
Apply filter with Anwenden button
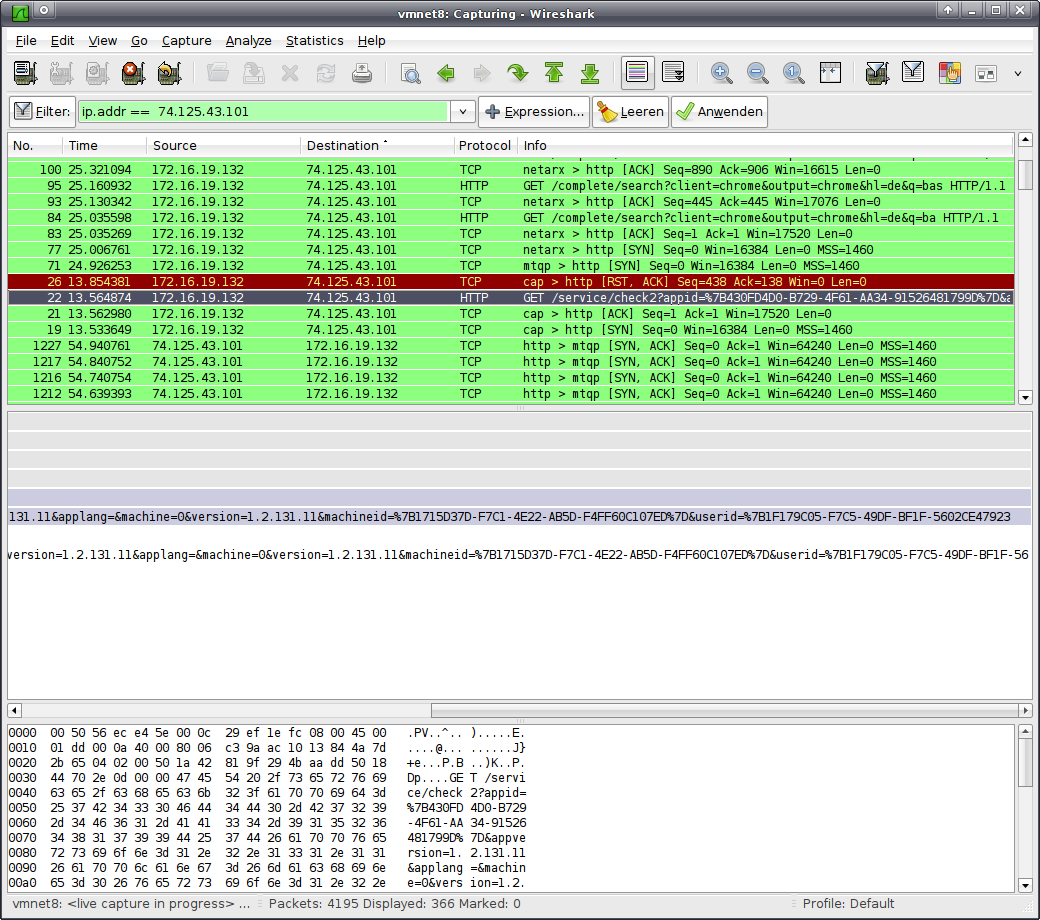tap(720, 111)
